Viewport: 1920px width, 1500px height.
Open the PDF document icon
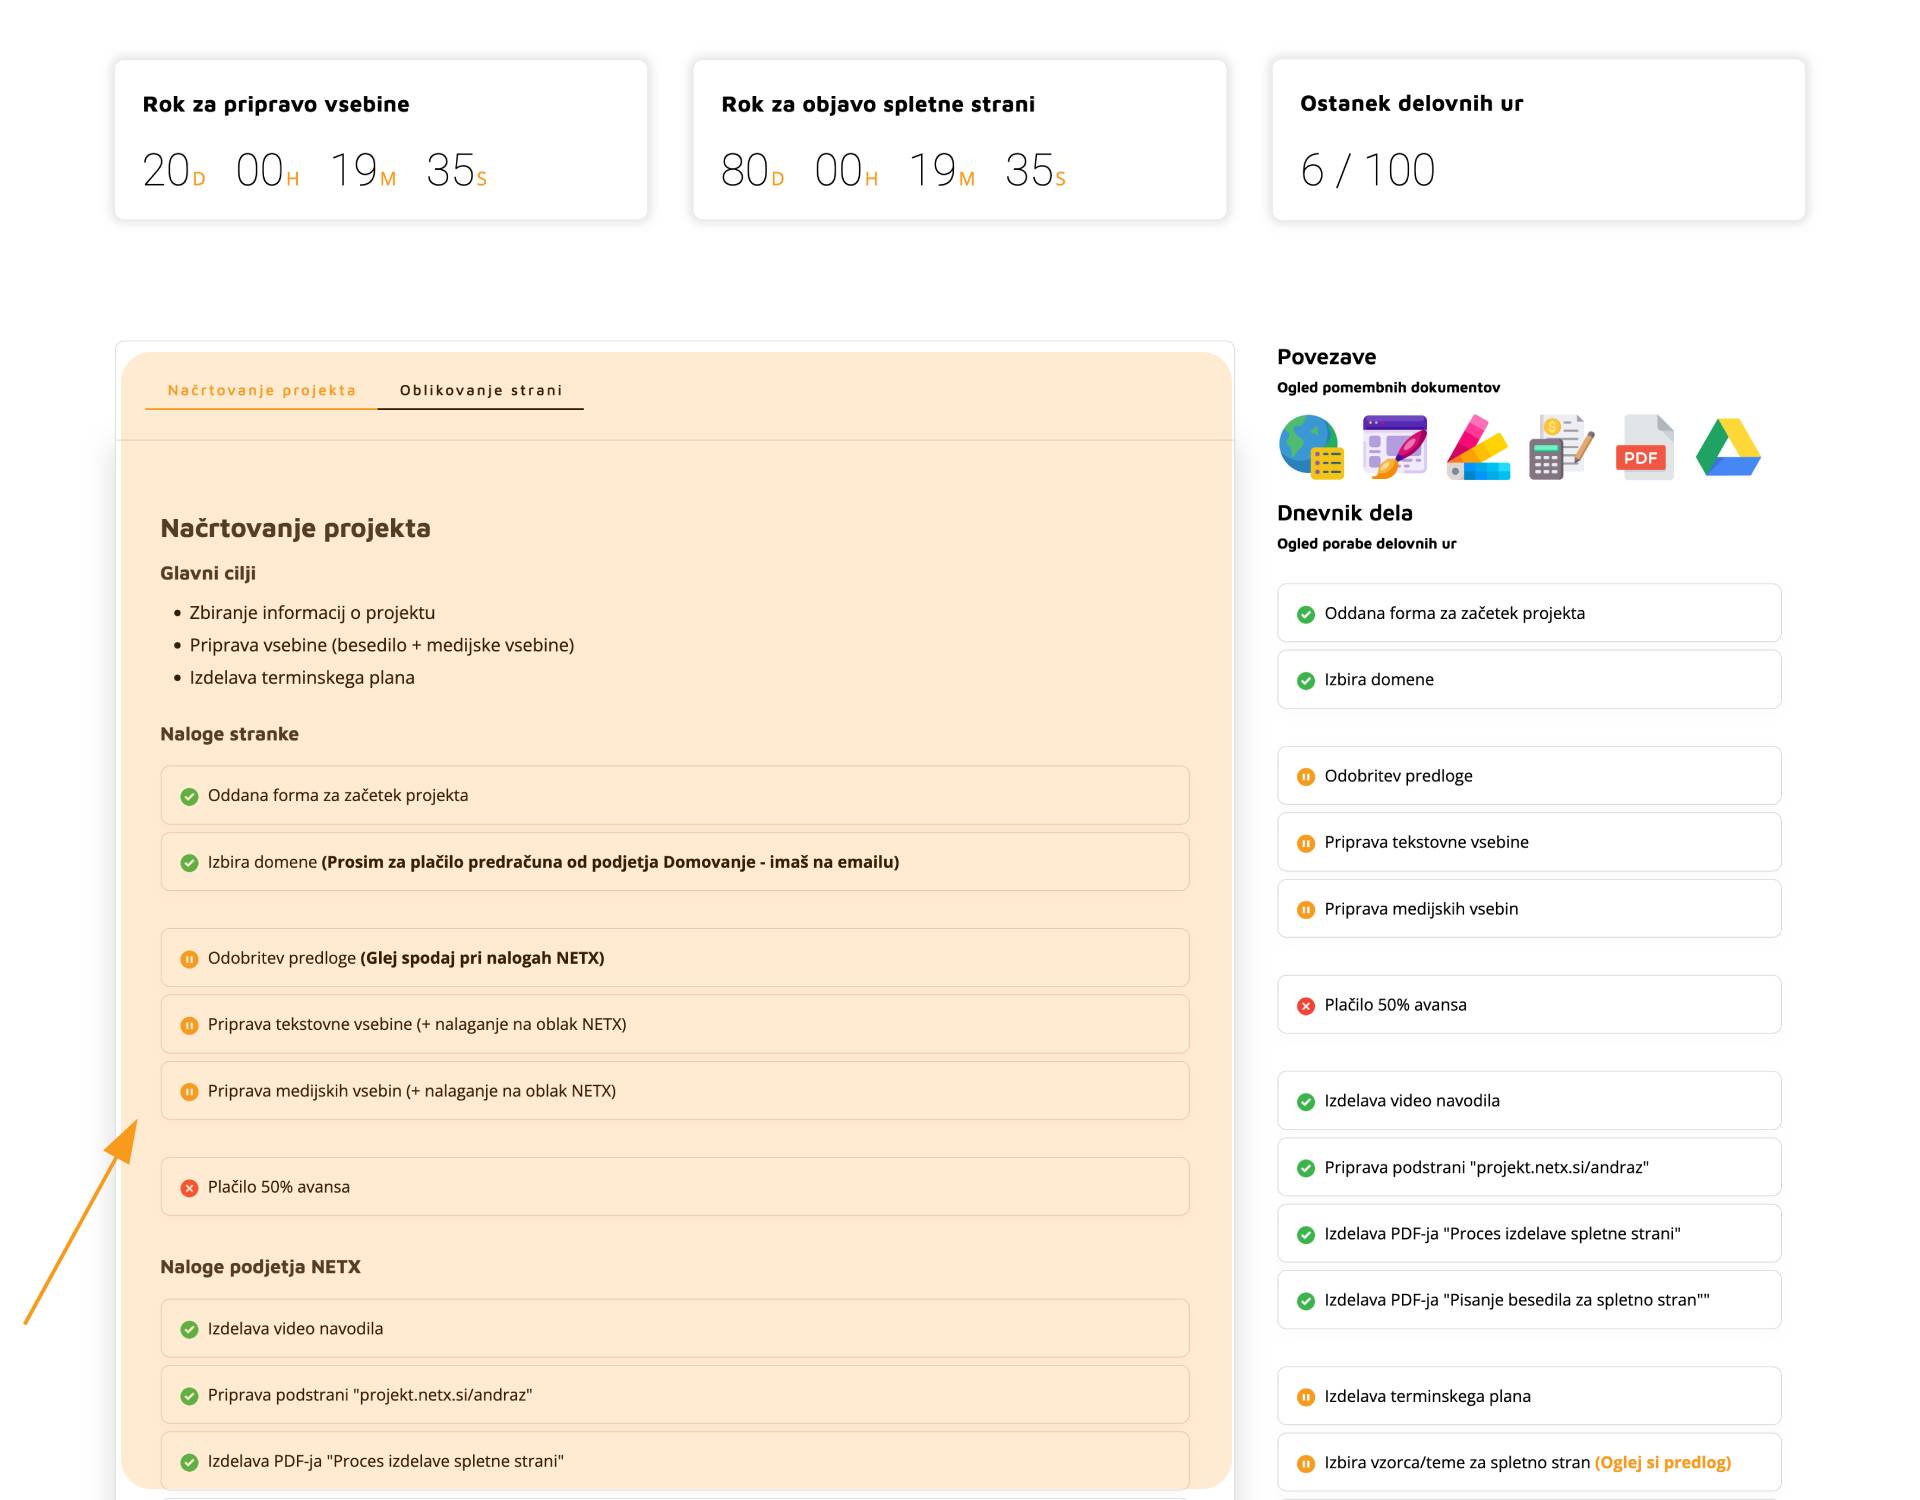(x=1644, y=447)
